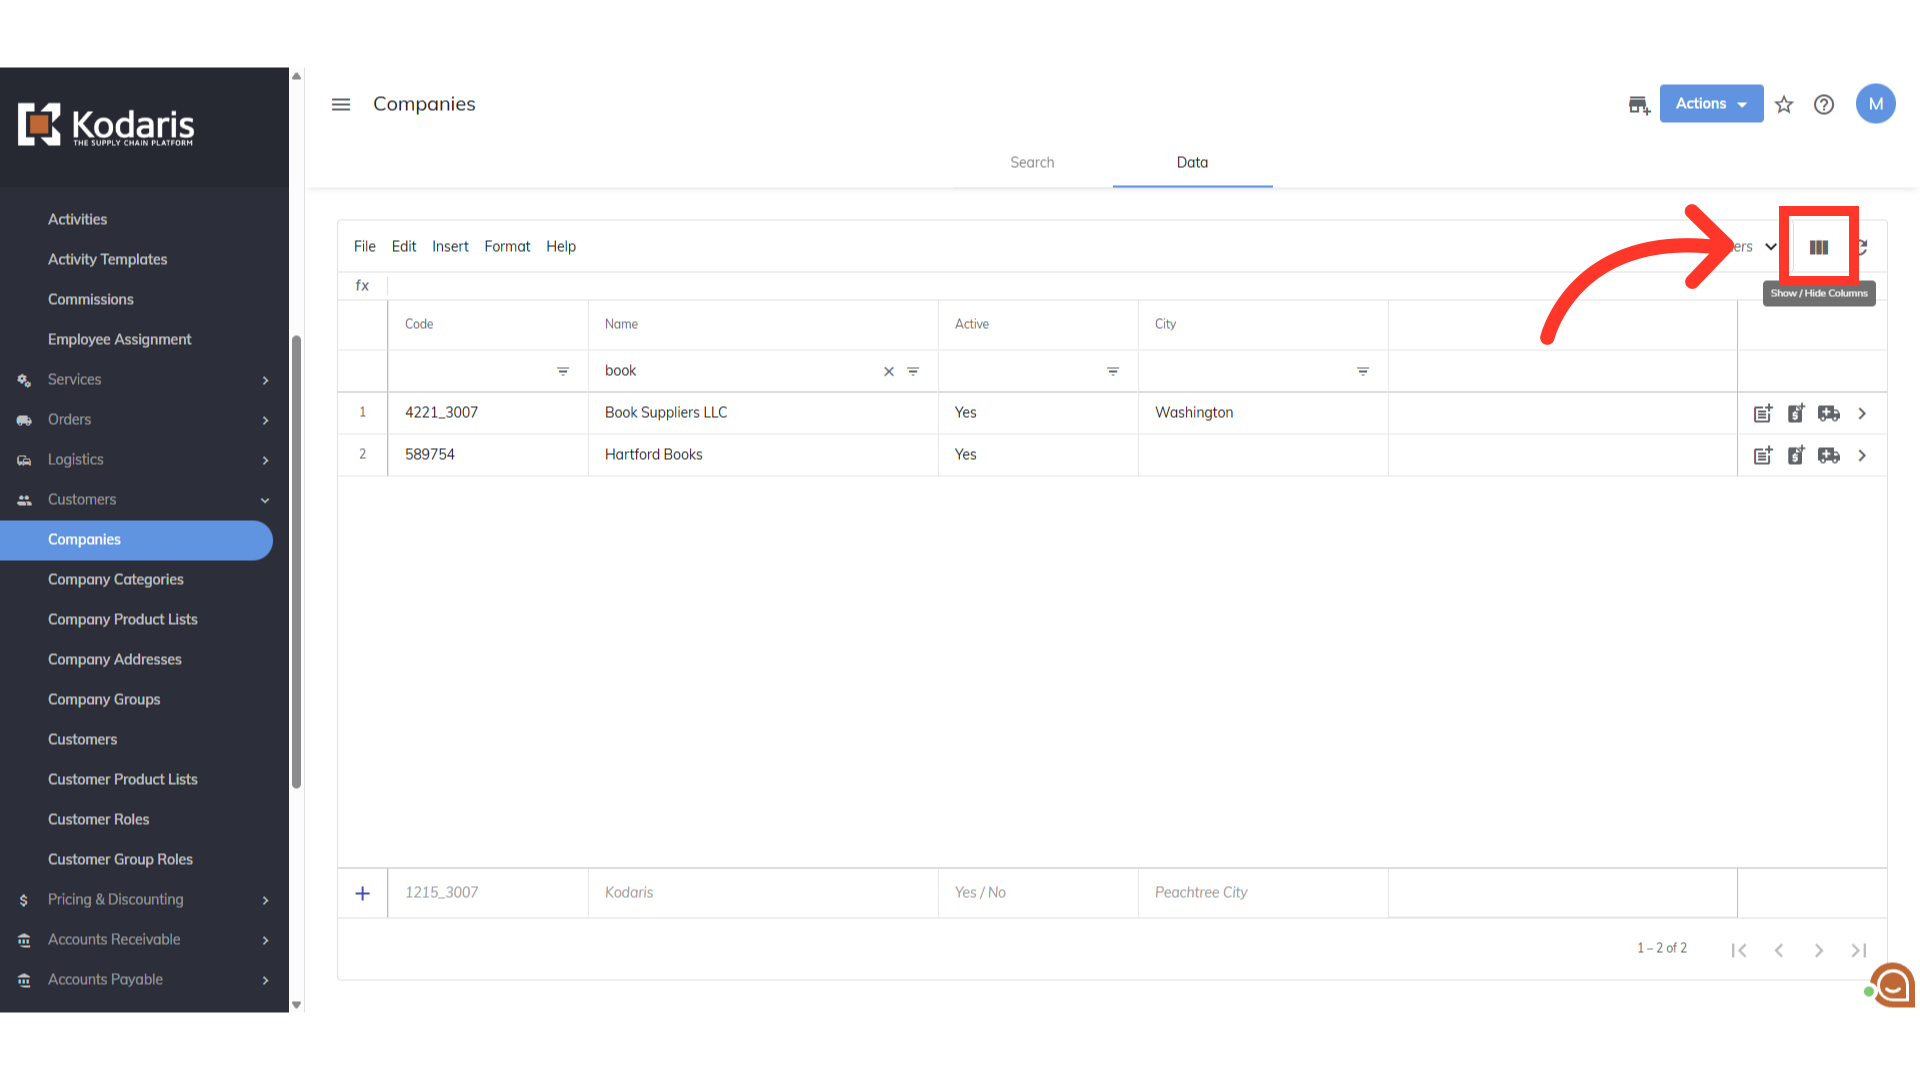Clear the 'book' filter in Name column
This screenshot has height=1080, width=1920.
click(888, 371)
